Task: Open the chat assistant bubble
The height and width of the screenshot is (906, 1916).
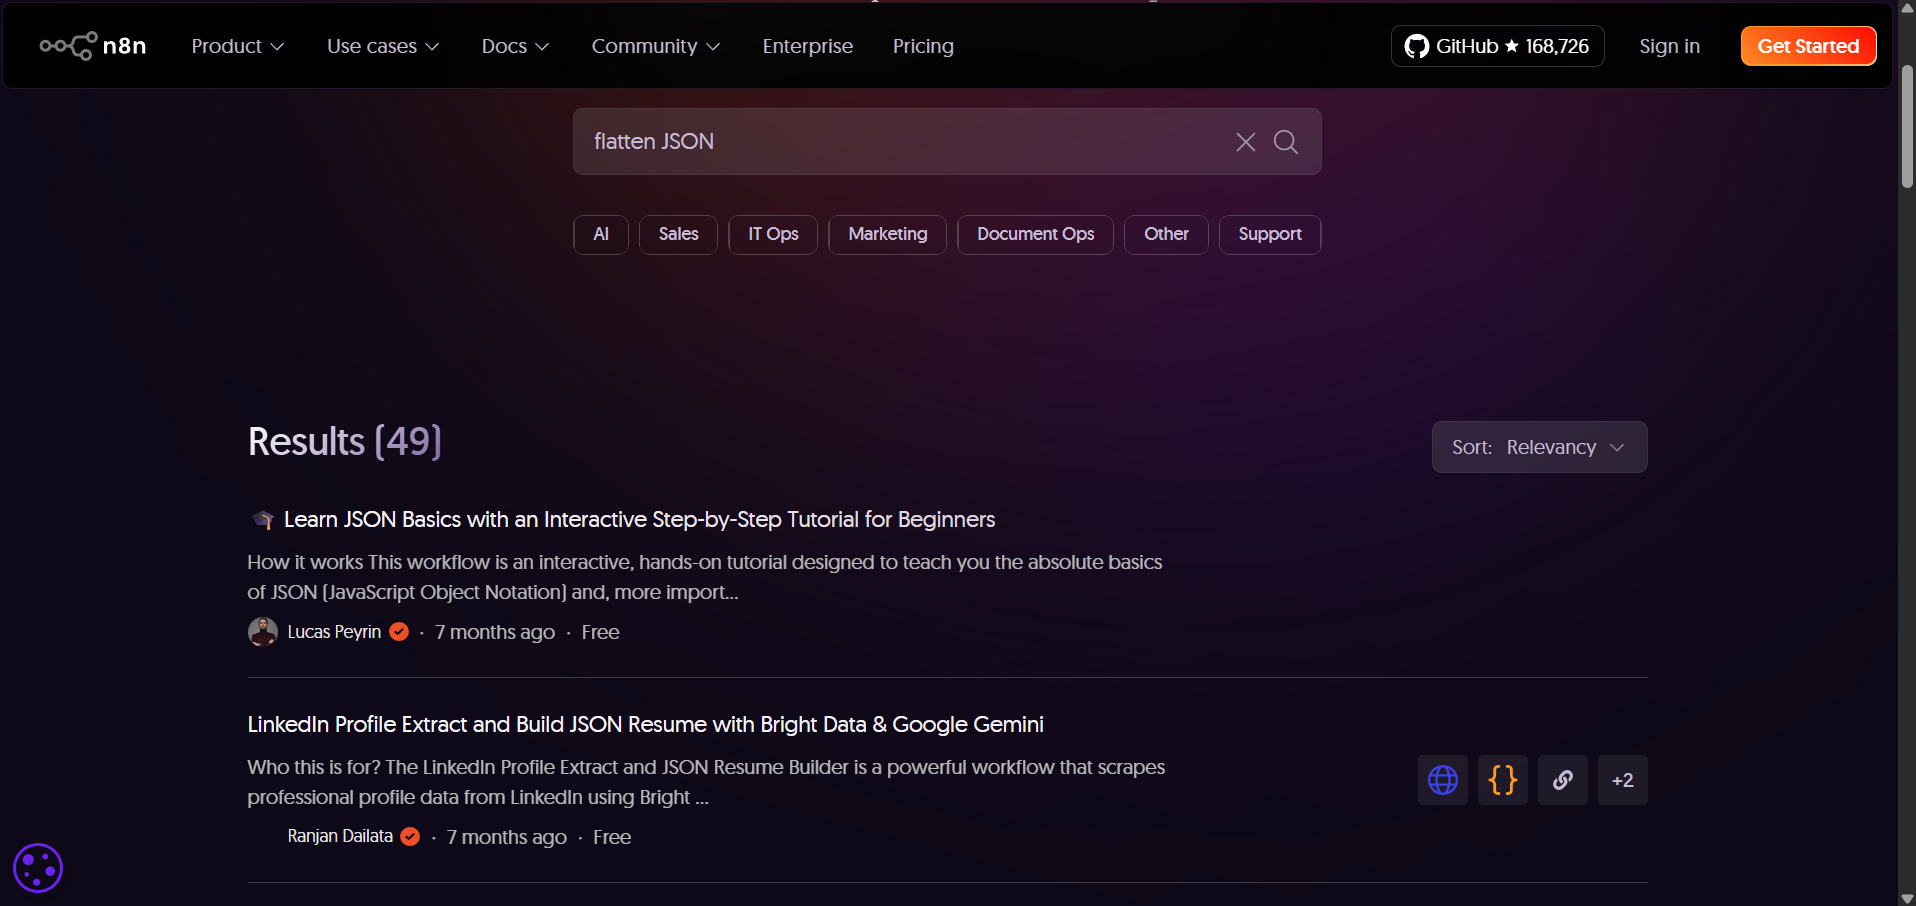Action: click(37, 867)
